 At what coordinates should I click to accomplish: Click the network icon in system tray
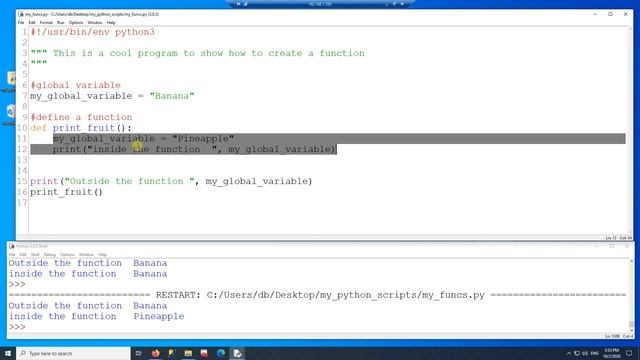point(577,353)
